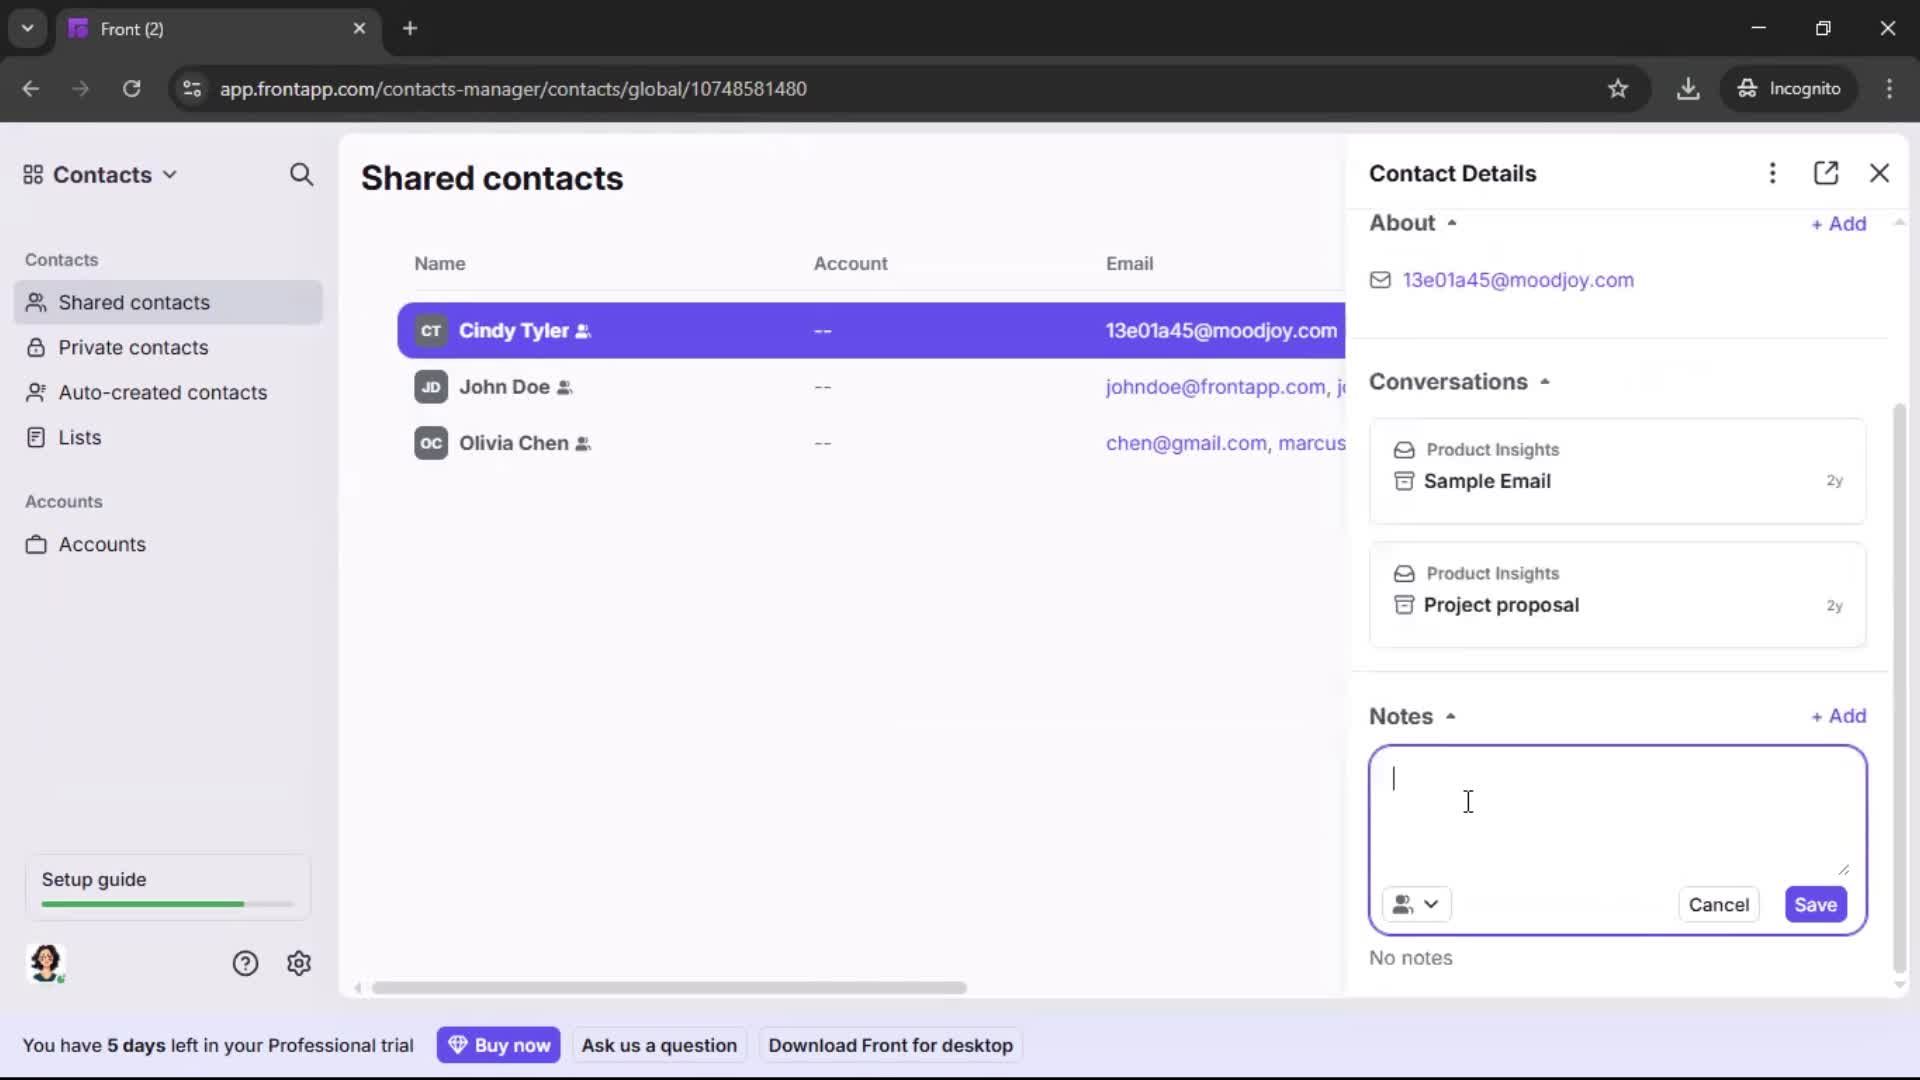Open the Contact Details three-dot overflow menu

(x=1772, y=173)
